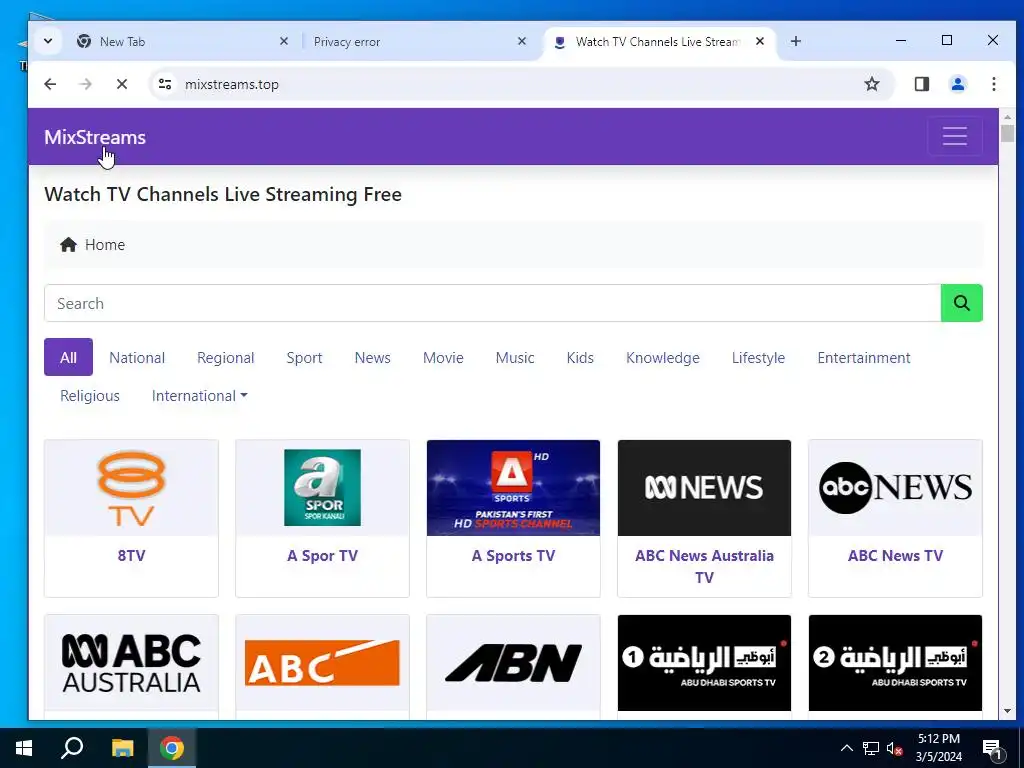Open the hamburger navigation menu
This screenshot has height=768, width=1024.
[x=954, y=136]
